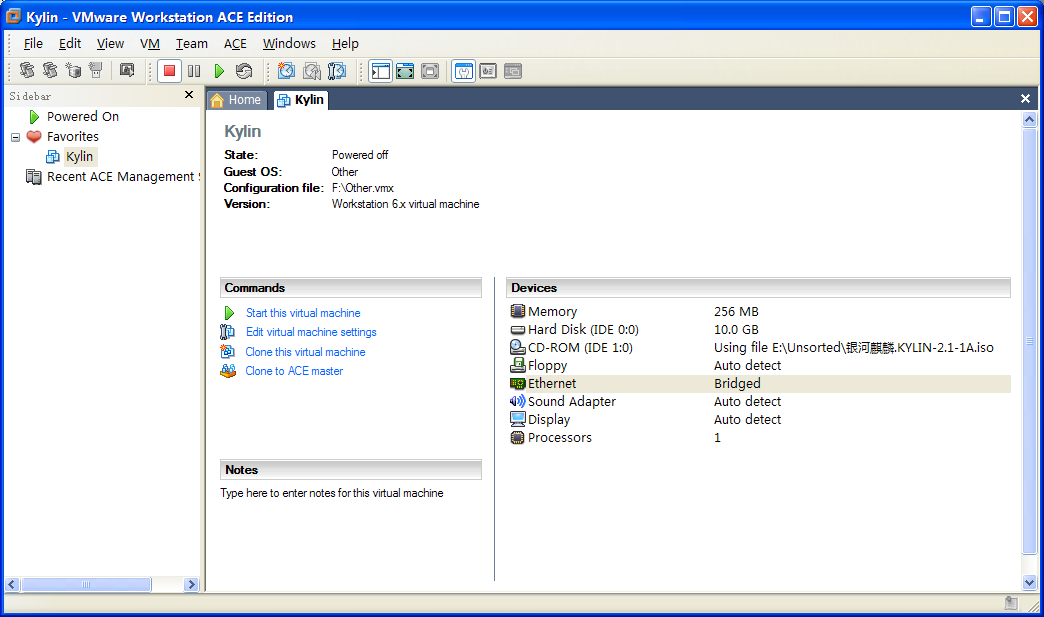Click the Reset virtual machine toolbar icon
1044x617 pixels.
click(x=244, y=71)
